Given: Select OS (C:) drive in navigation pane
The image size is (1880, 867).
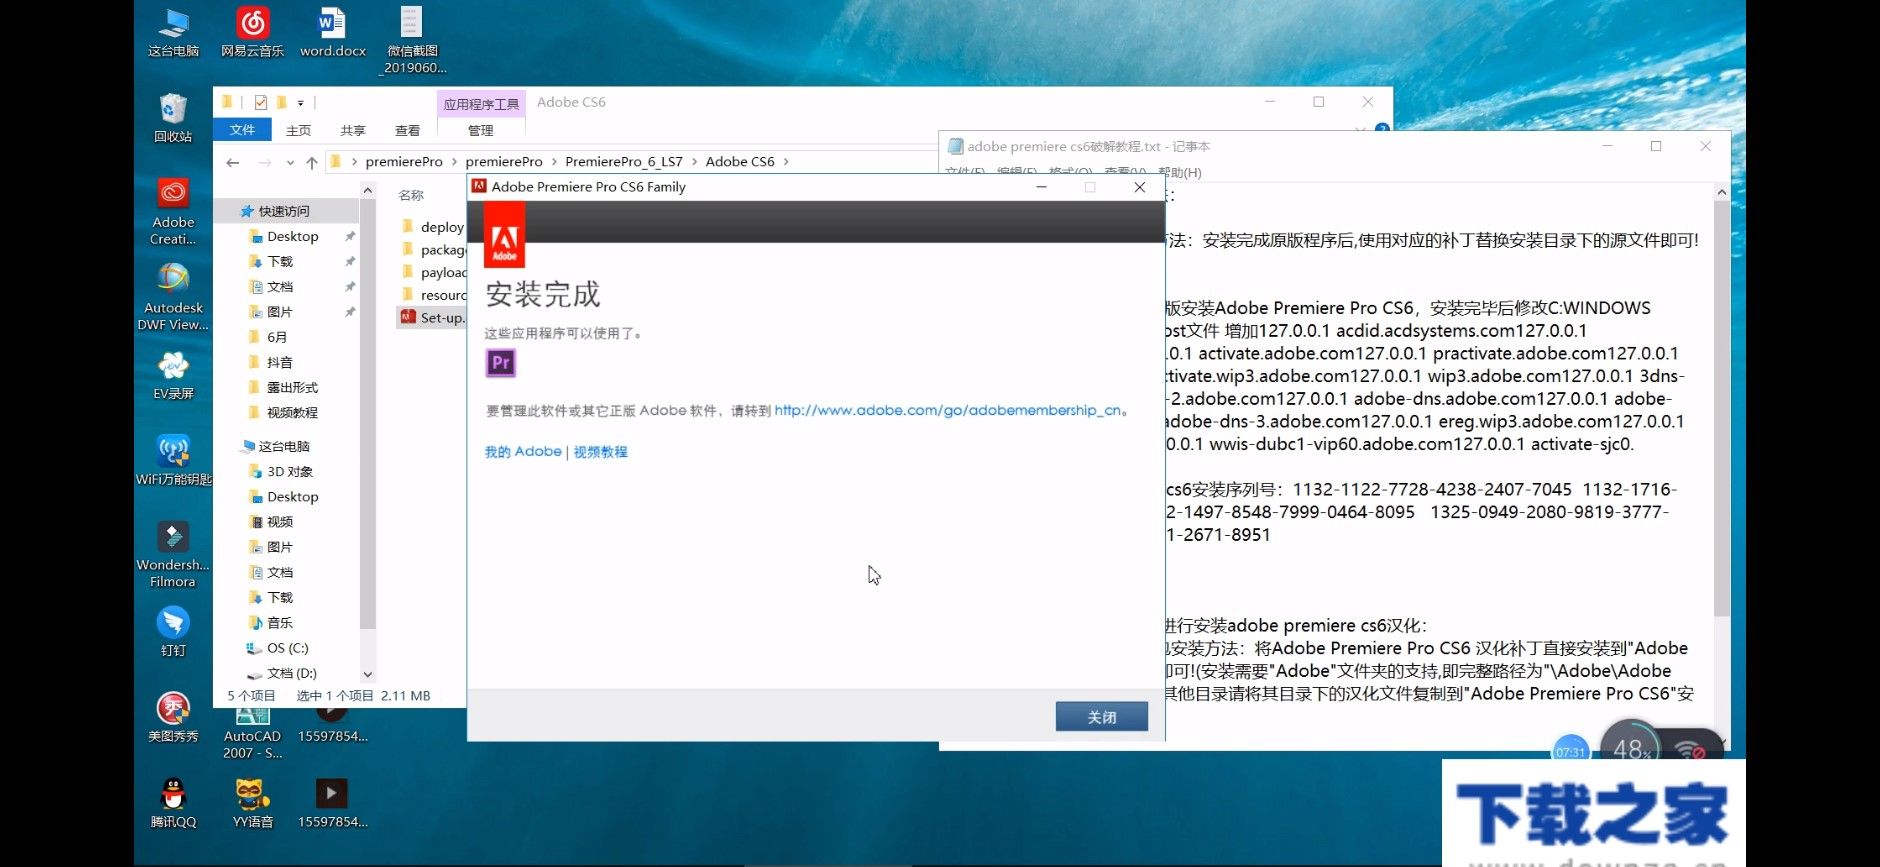Looking at the screenshot, I should pos(287,648).
